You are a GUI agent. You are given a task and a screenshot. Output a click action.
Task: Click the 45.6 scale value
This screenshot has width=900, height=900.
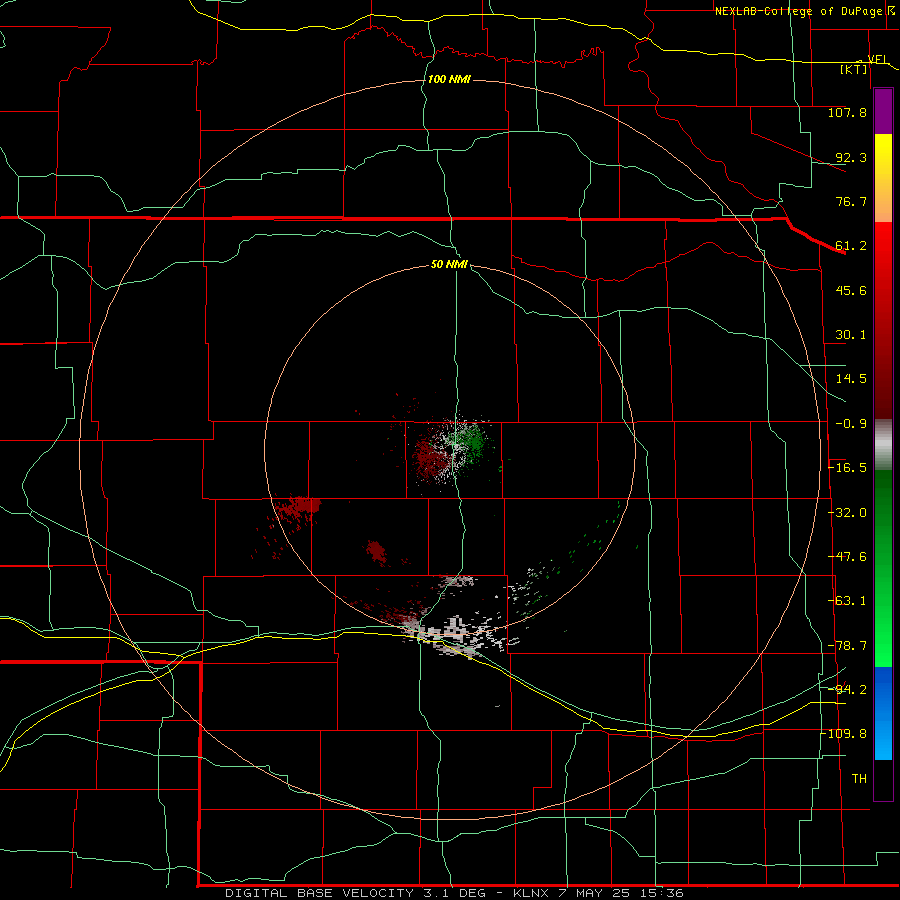(x=851, y=290)
